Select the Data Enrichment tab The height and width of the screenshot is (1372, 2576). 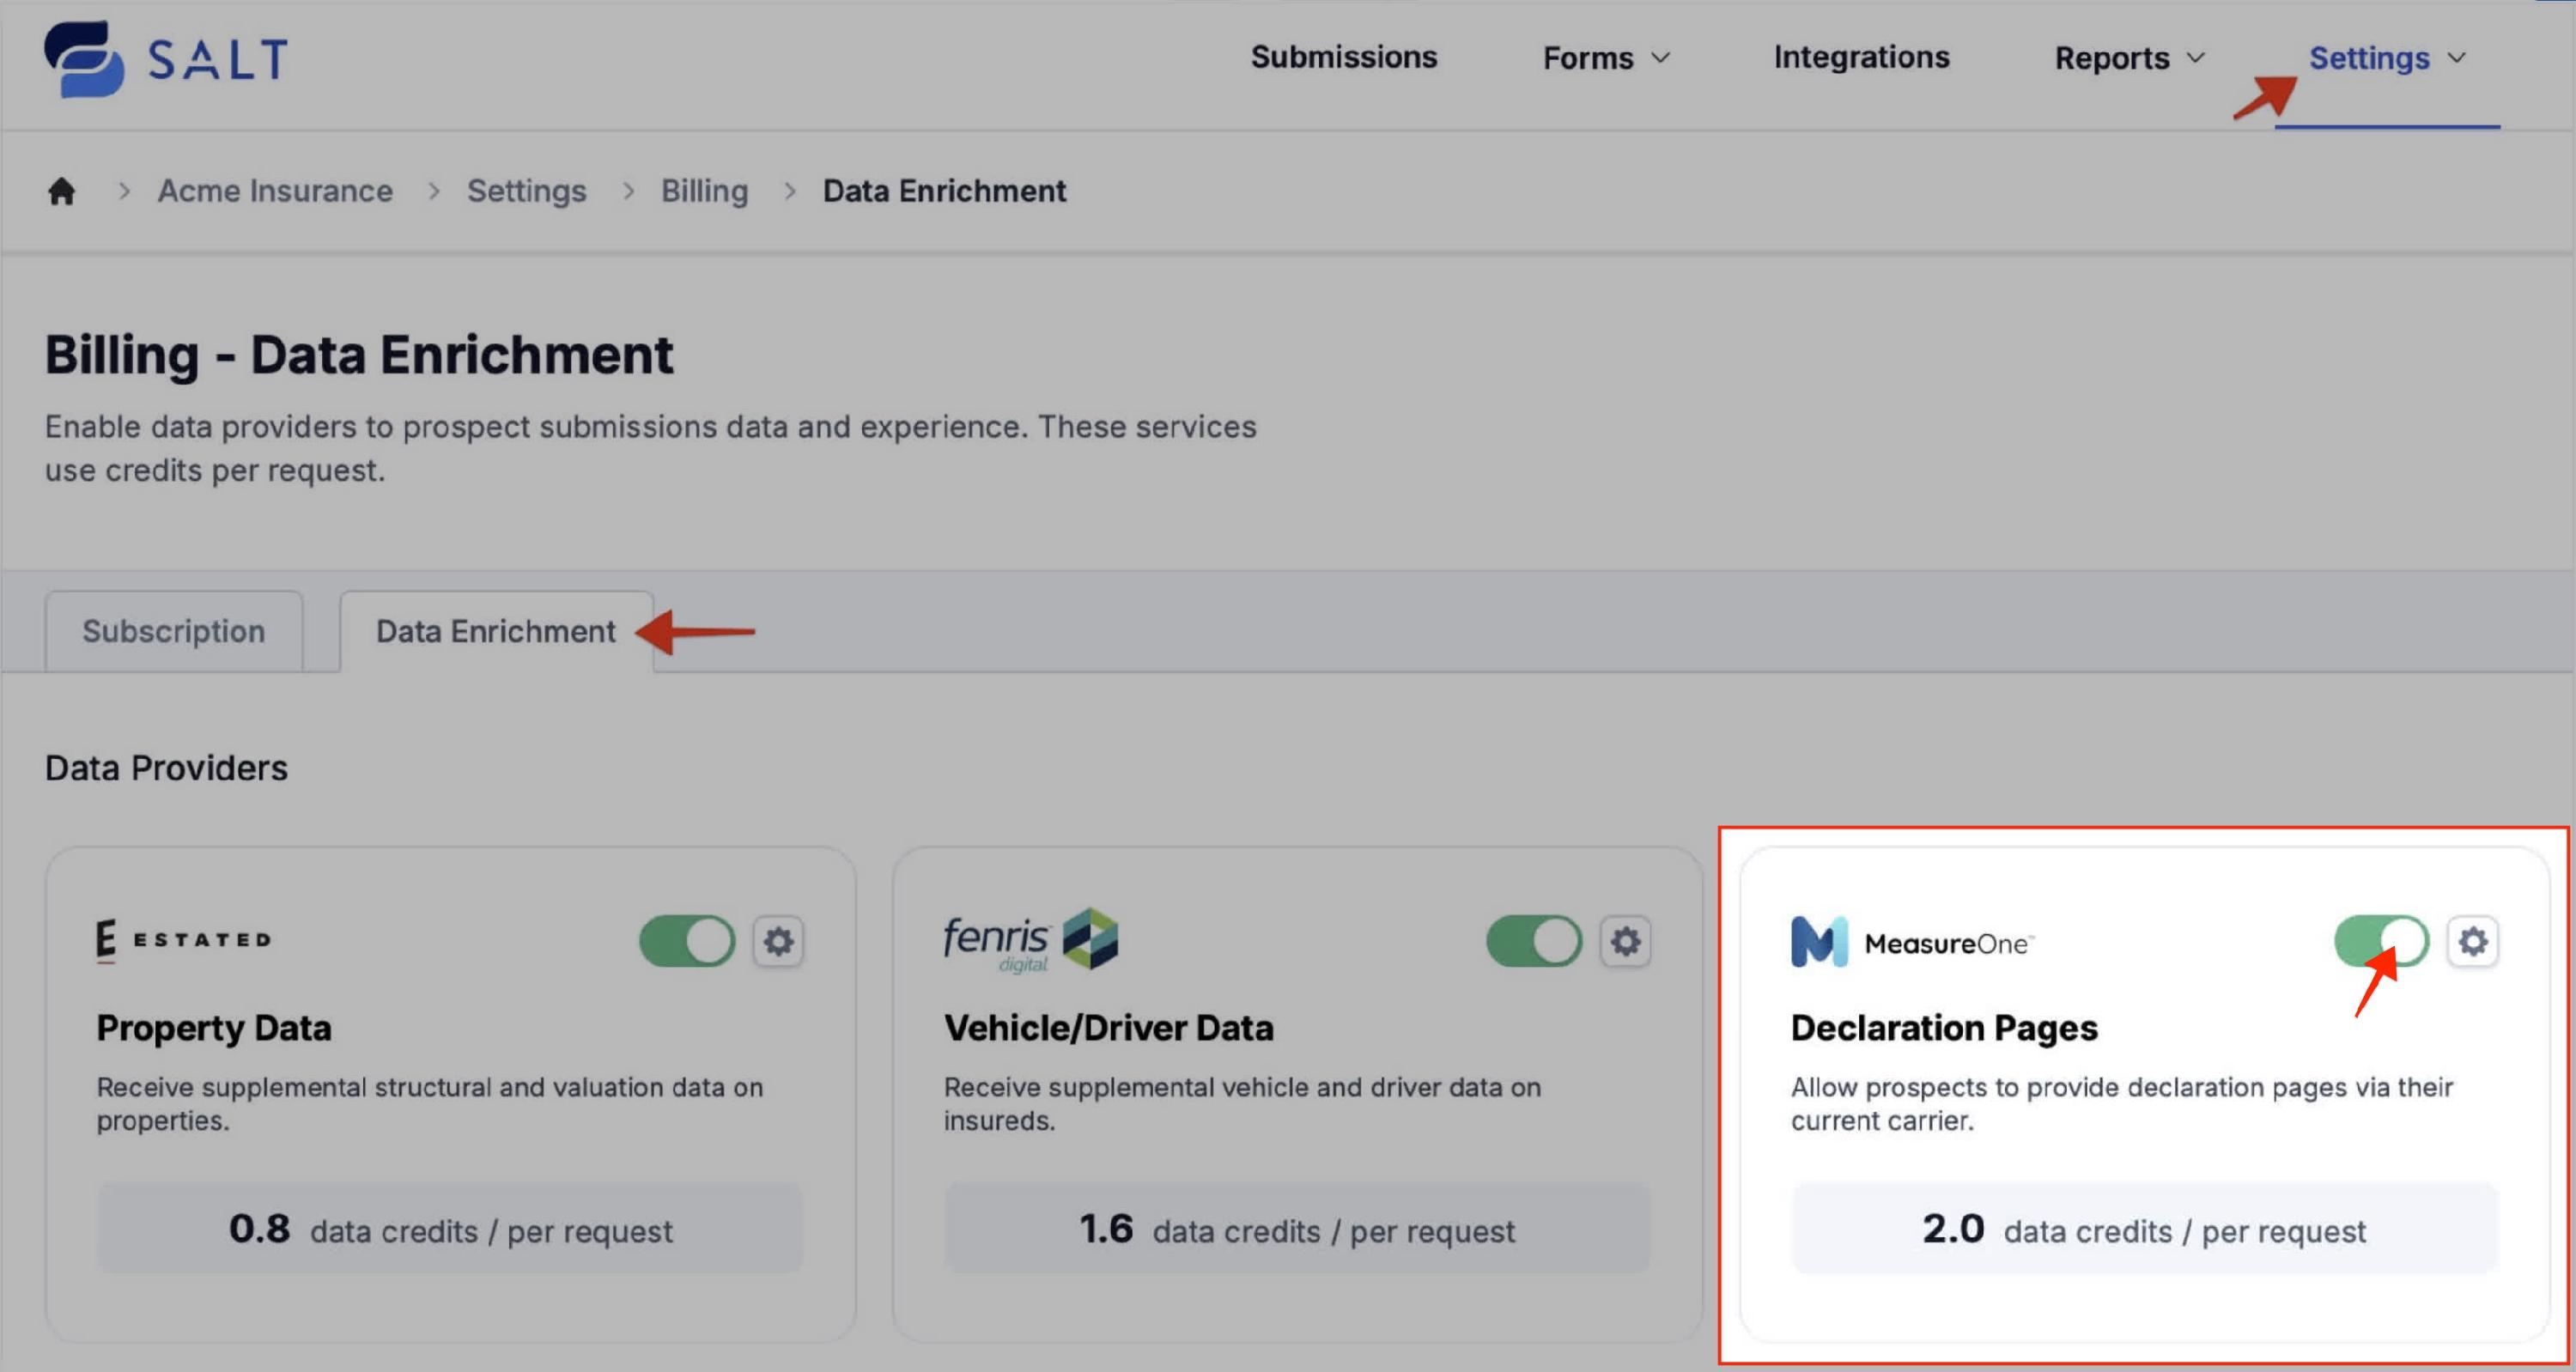(x=495, y=631)
